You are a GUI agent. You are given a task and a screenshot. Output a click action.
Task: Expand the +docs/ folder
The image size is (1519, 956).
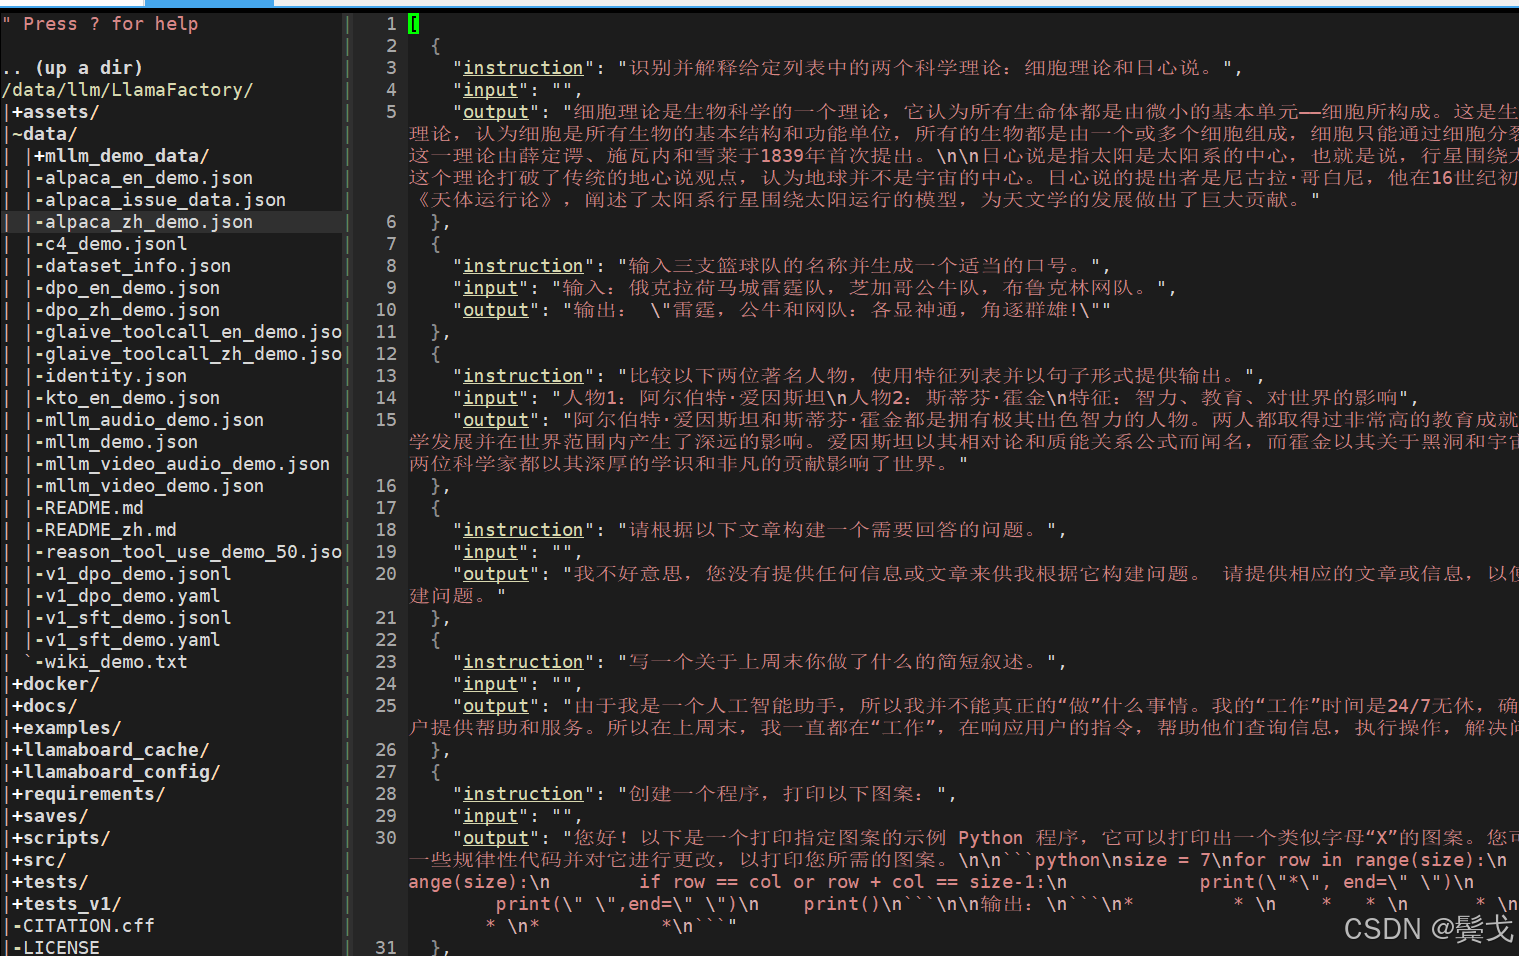pos(45,706)
